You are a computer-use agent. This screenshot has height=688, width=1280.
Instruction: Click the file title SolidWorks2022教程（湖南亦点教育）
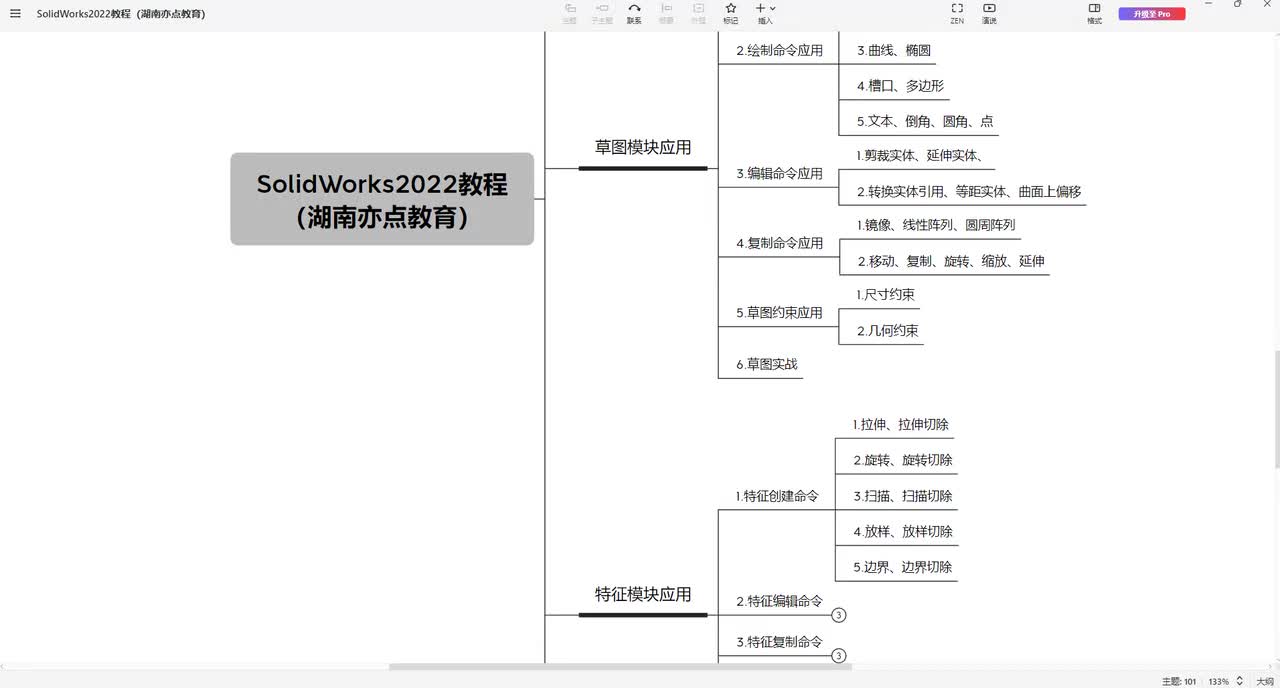(121, 14)
